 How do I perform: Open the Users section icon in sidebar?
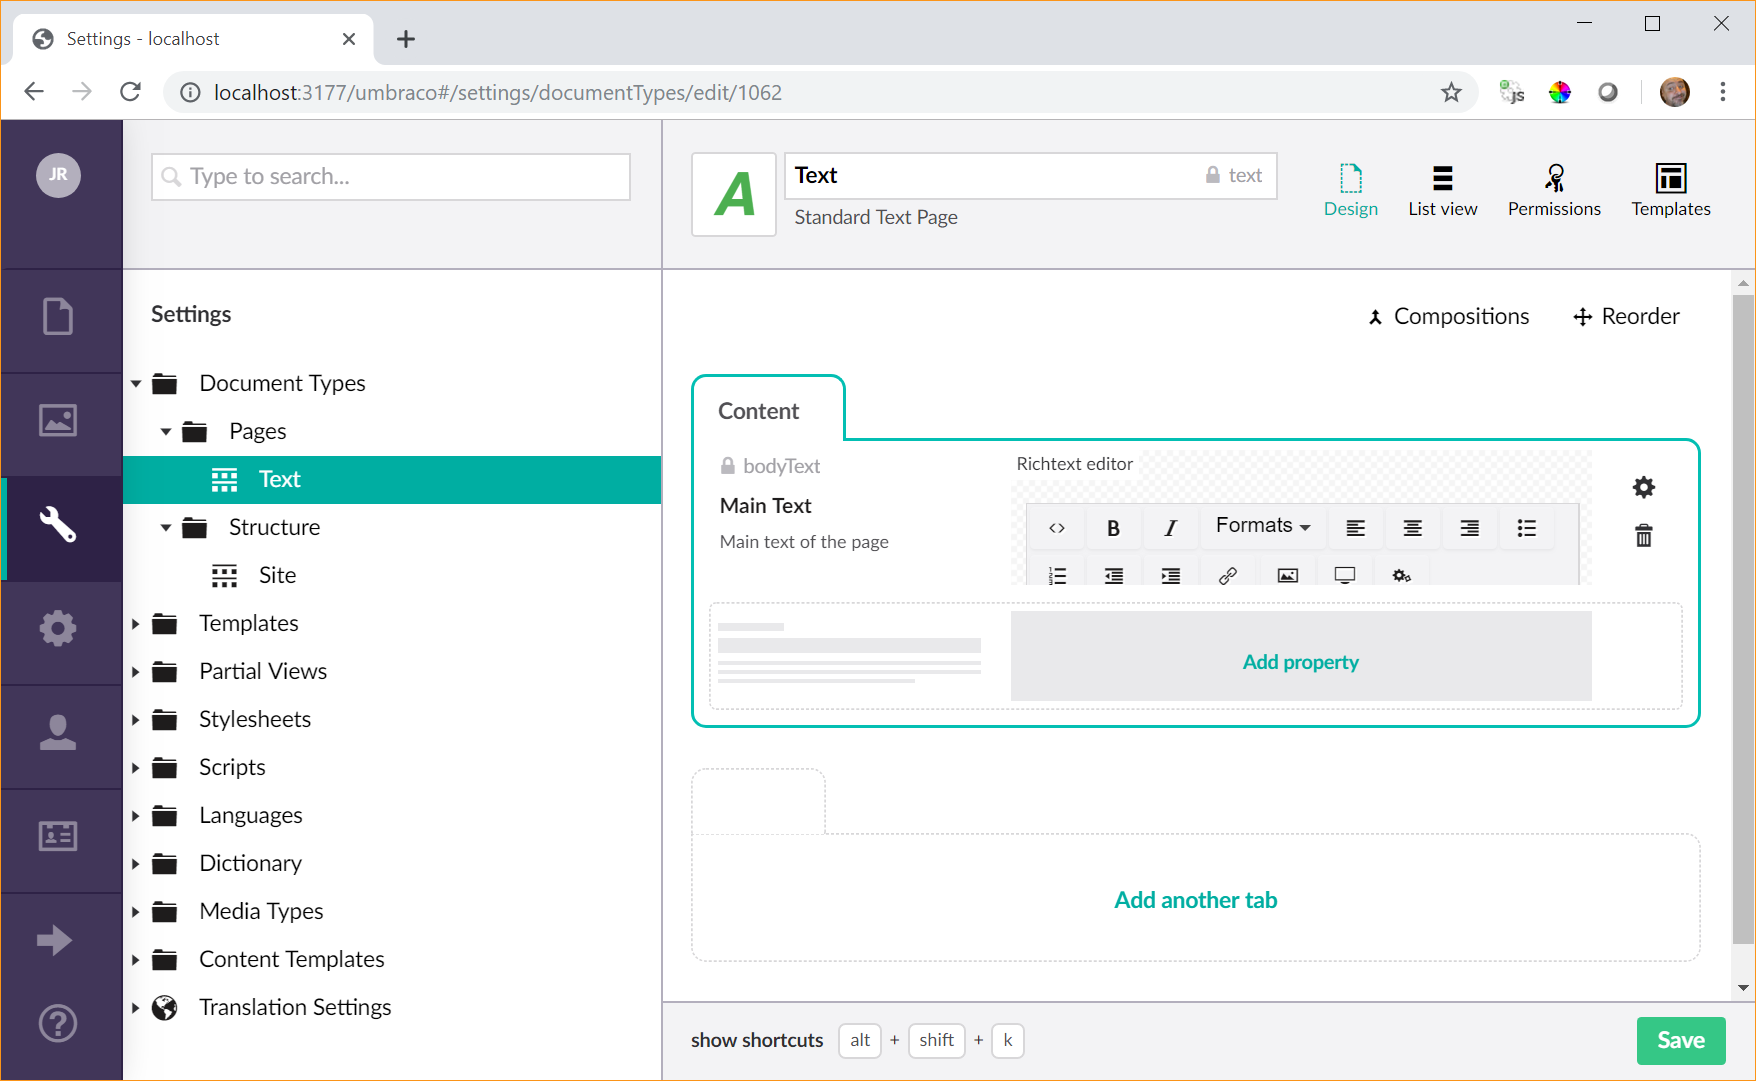click(58, 733)
